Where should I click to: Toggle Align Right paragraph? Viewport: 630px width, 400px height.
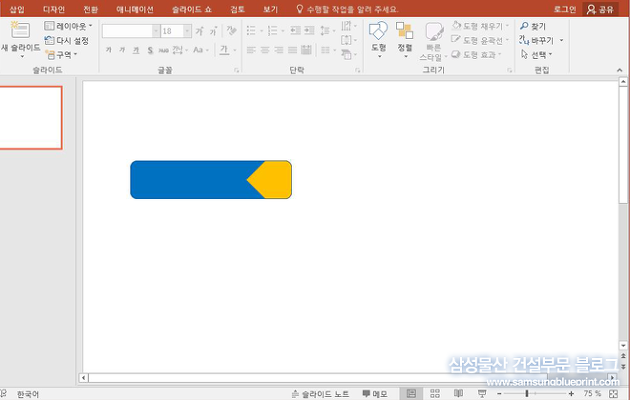click(278, 50)
